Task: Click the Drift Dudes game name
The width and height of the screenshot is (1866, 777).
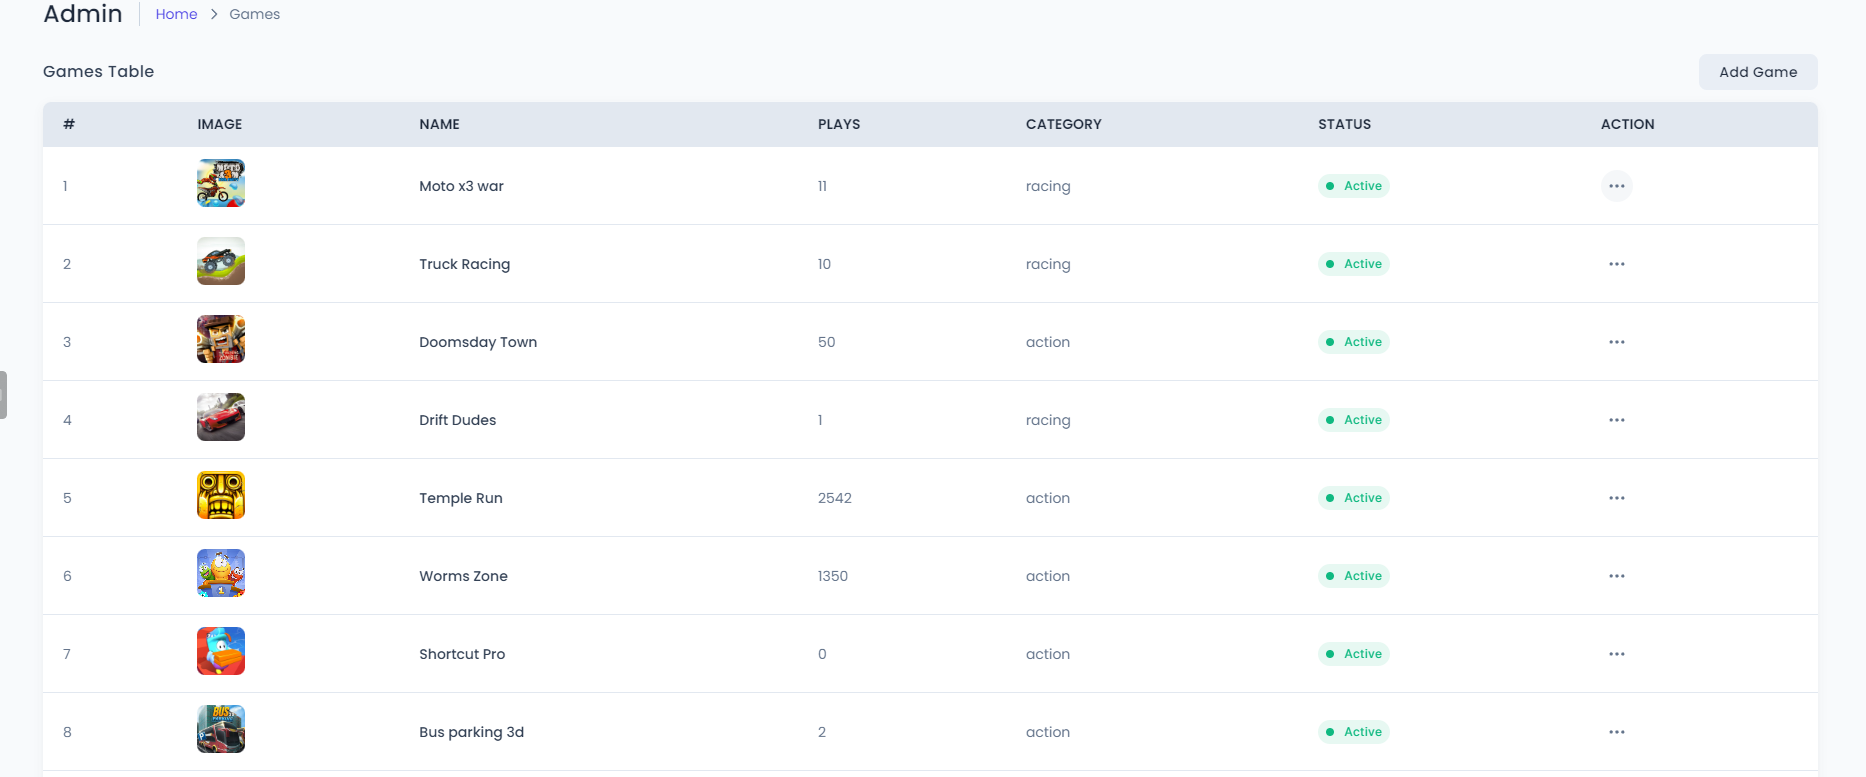Action: tap(457, 420)
